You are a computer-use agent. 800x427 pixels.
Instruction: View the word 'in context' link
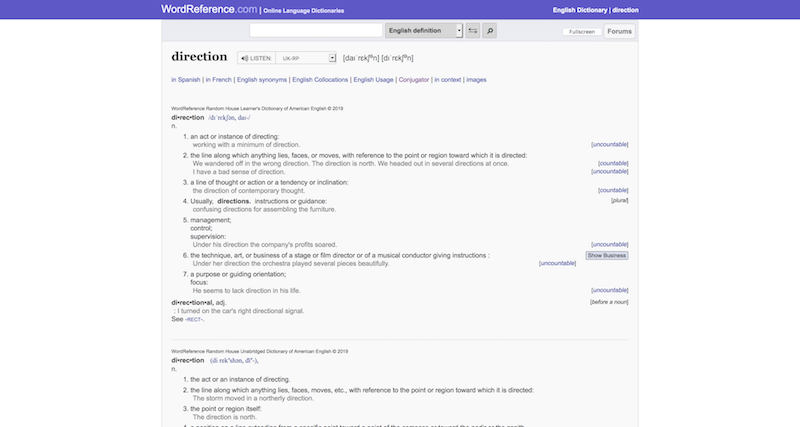pyautogui.click(x=451, y=79)
